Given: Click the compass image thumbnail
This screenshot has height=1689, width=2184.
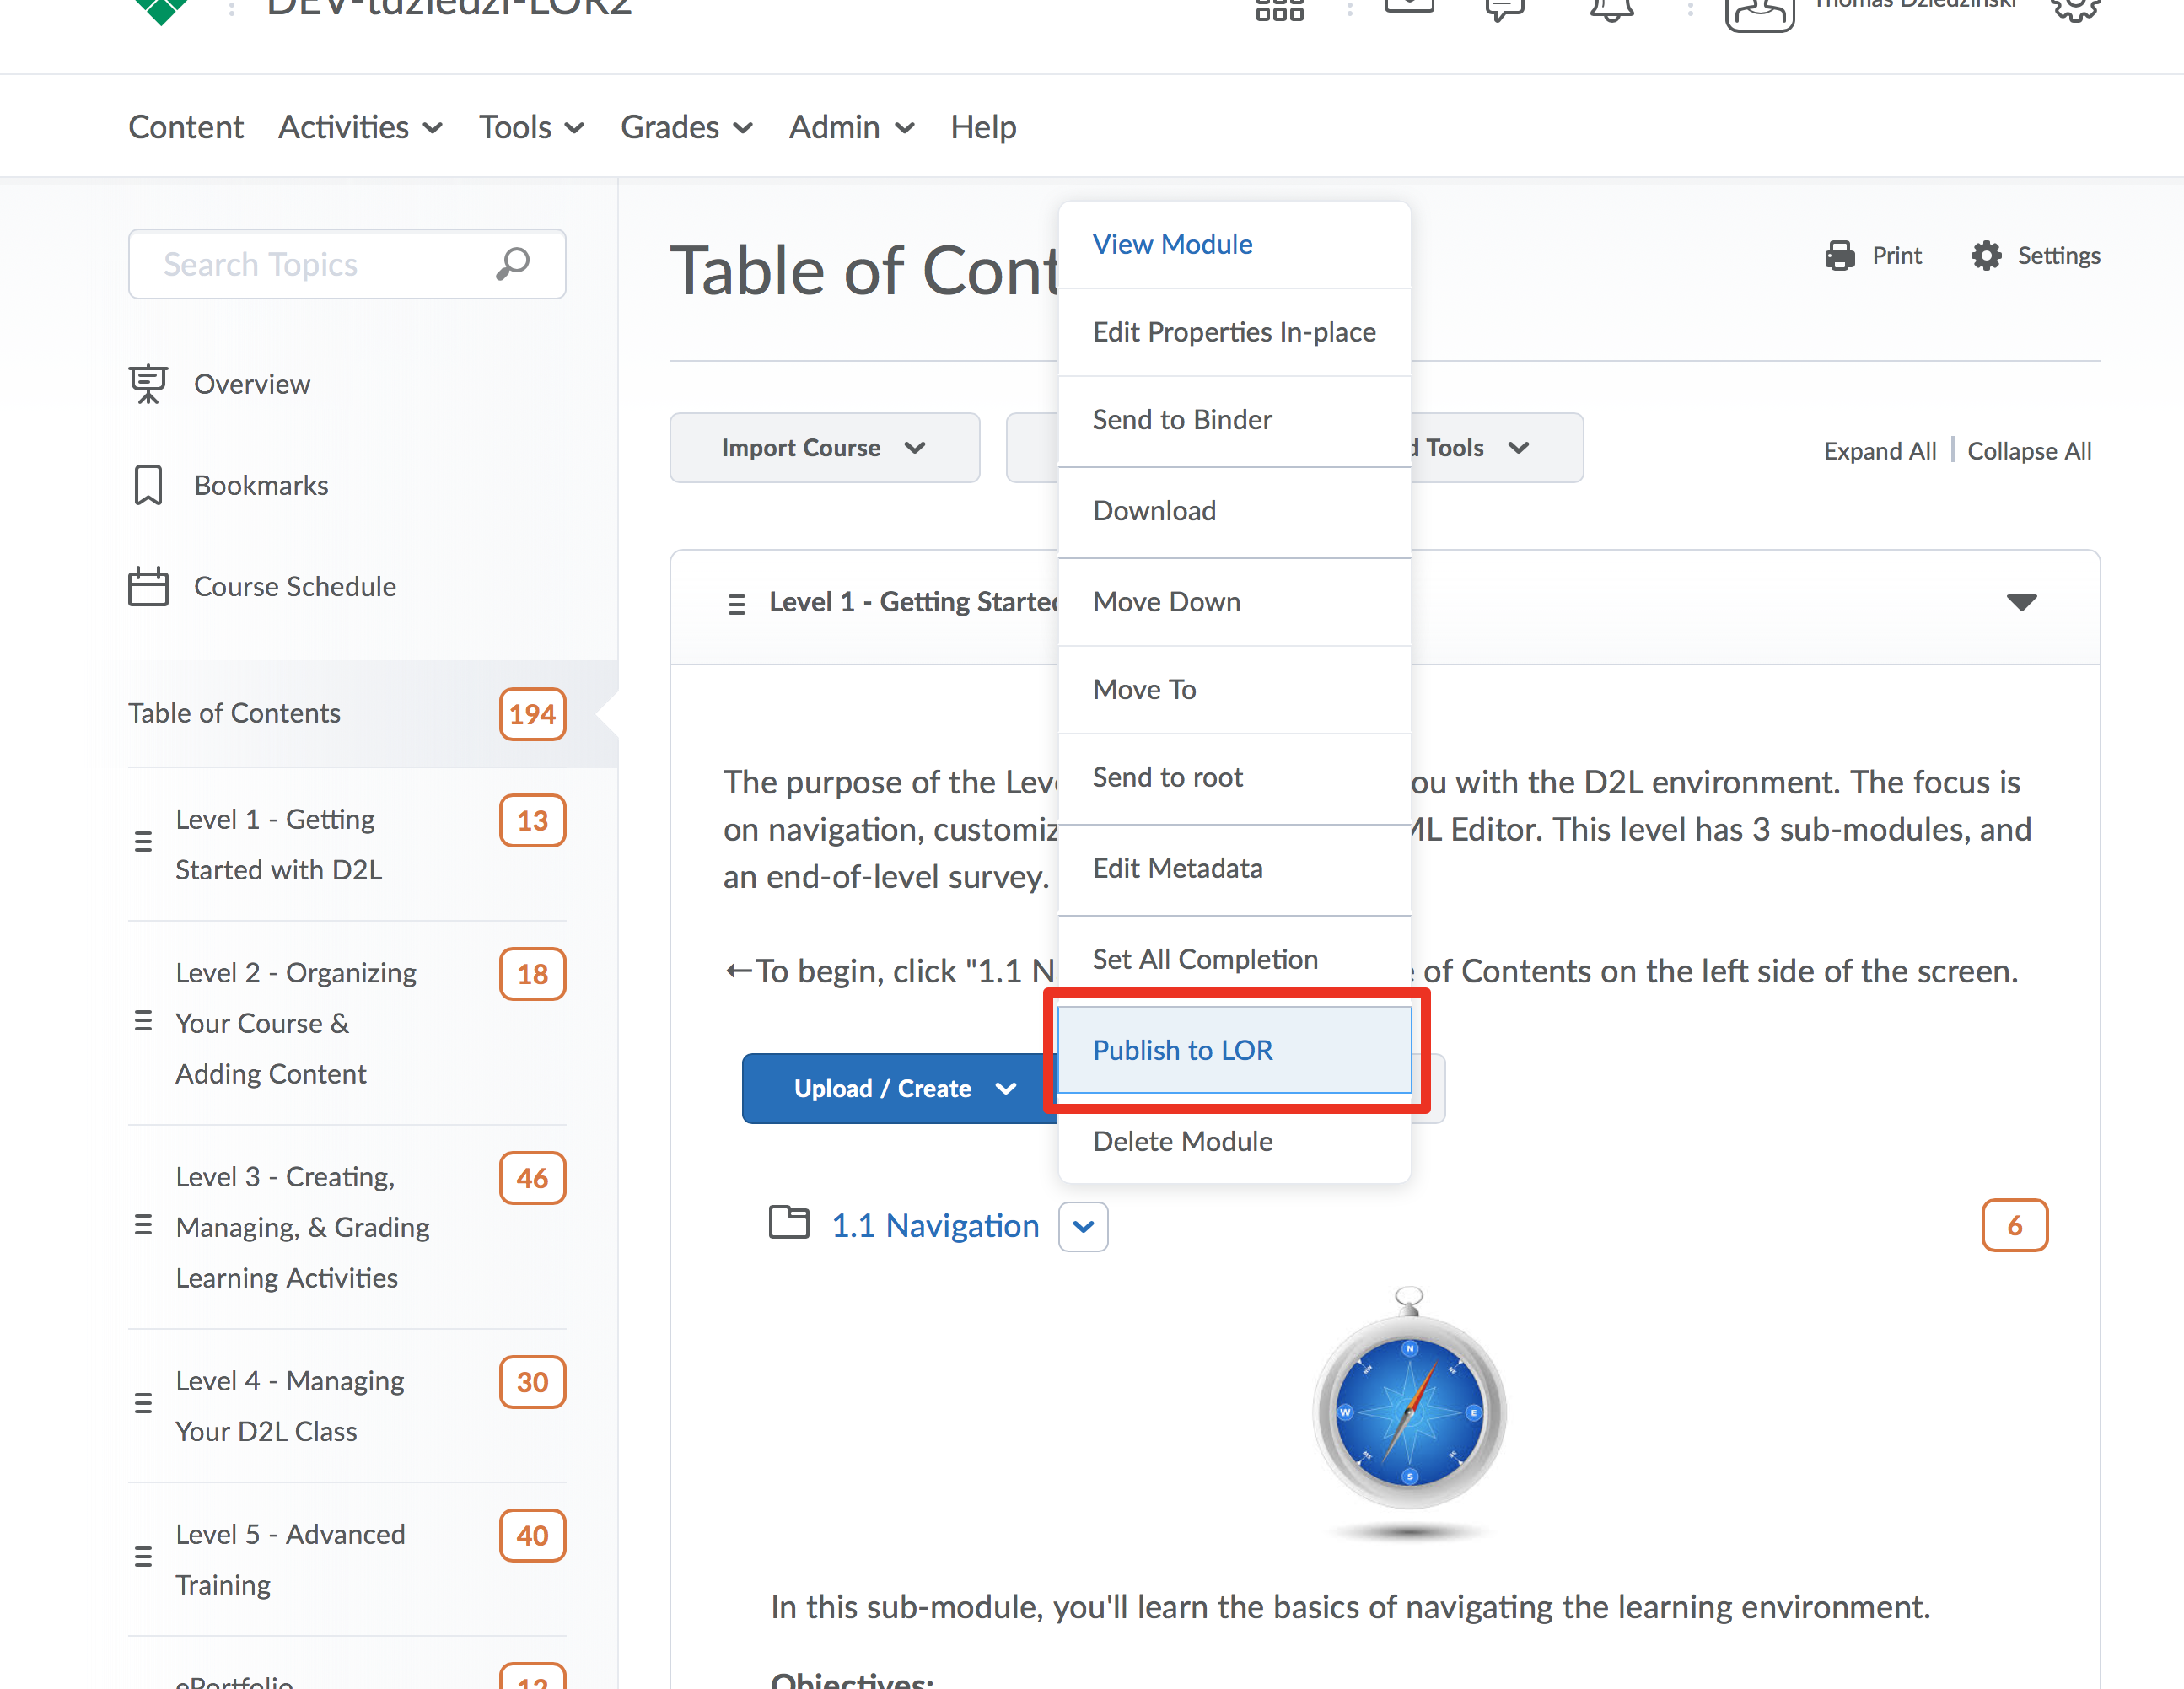Looking at the screenshot, I should pyautogui.click(x=1408, y=1412).
